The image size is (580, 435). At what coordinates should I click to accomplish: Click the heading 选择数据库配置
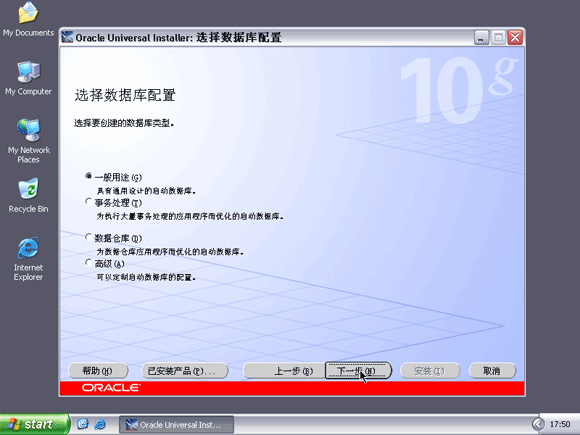125,95
